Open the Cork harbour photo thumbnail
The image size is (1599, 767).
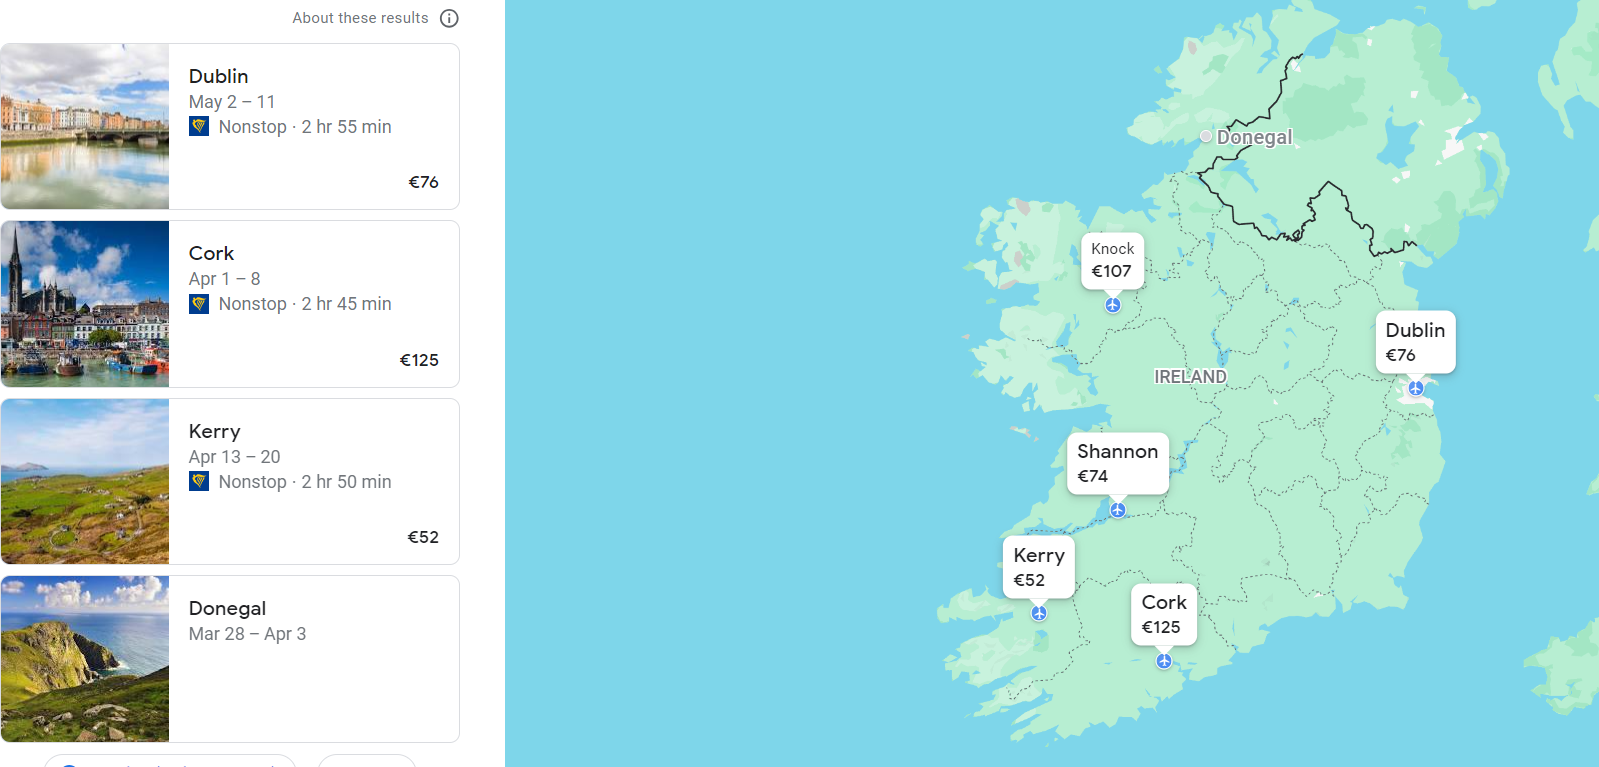[x=85, y=304]
